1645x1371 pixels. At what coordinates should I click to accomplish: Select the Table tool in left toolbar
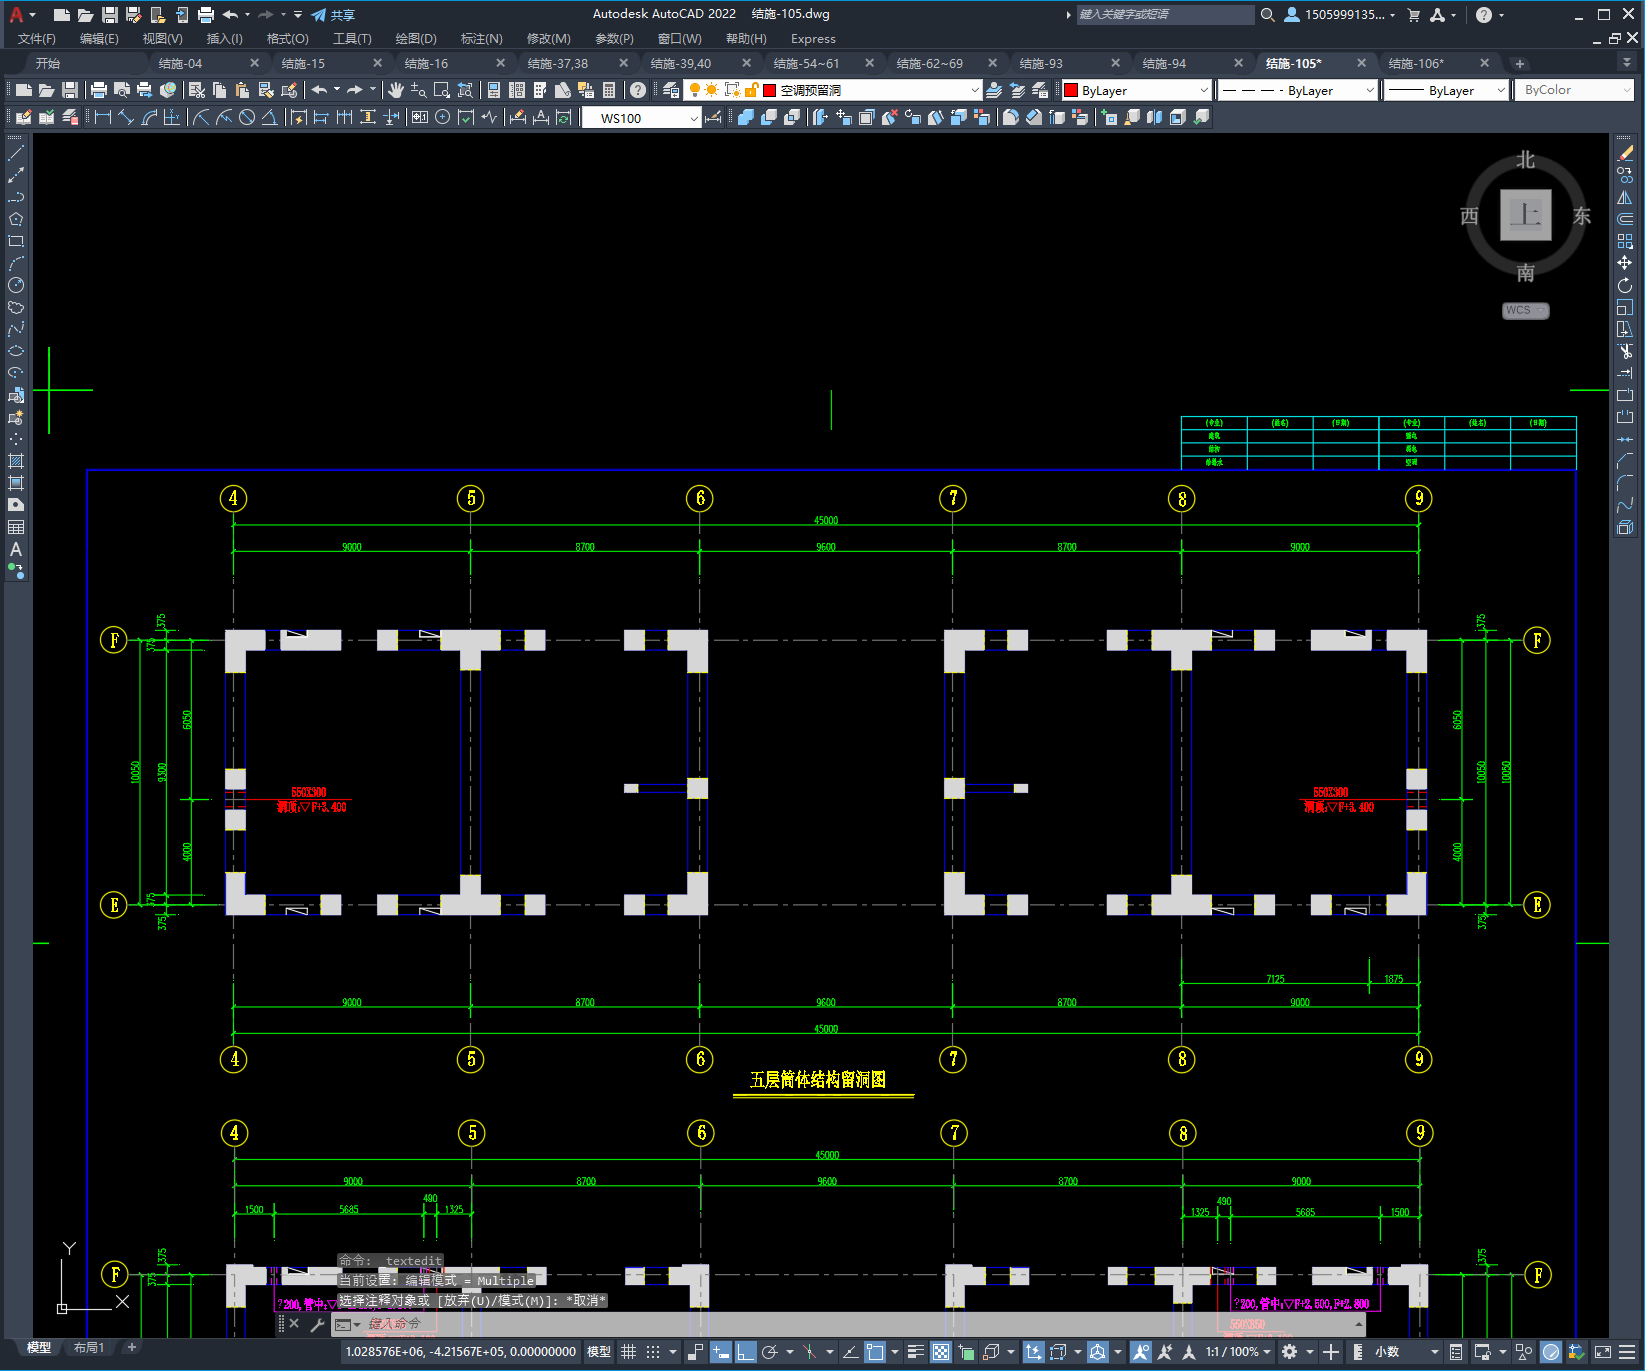pyautogui.click(x=16, y=527)
